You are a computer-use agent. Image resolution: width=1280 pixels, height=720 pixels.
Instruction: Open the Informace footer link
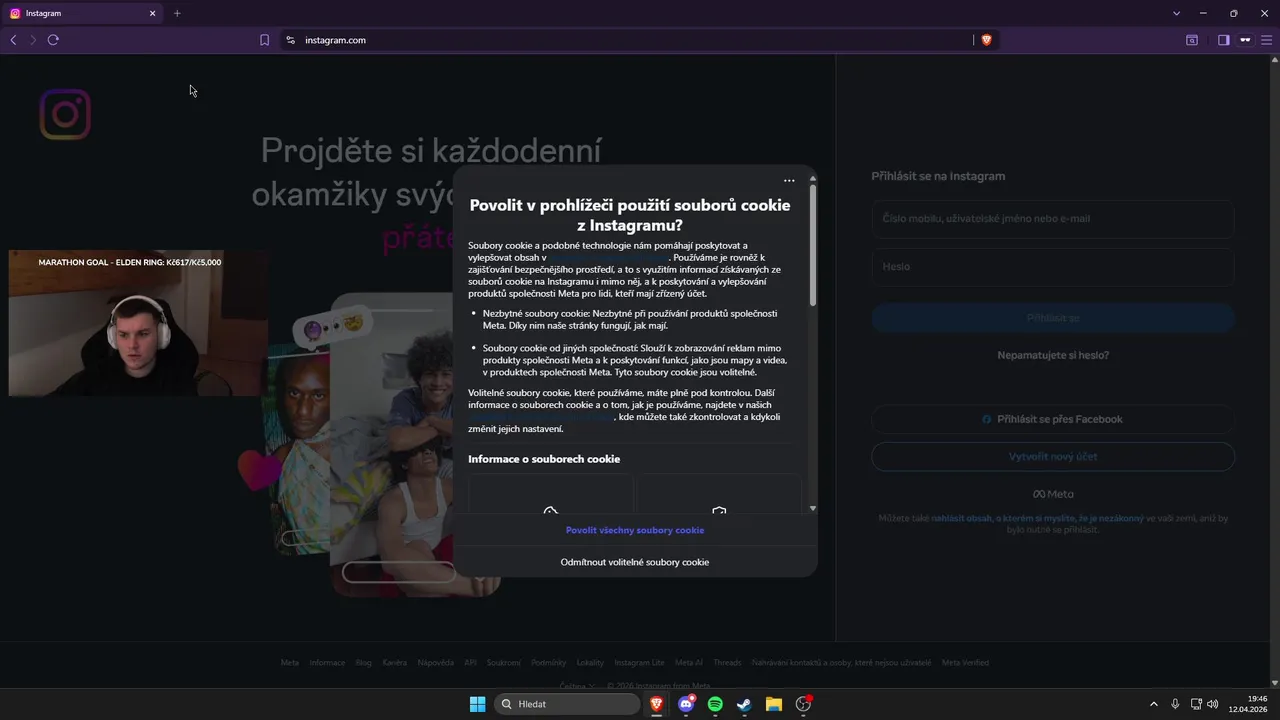327,663
